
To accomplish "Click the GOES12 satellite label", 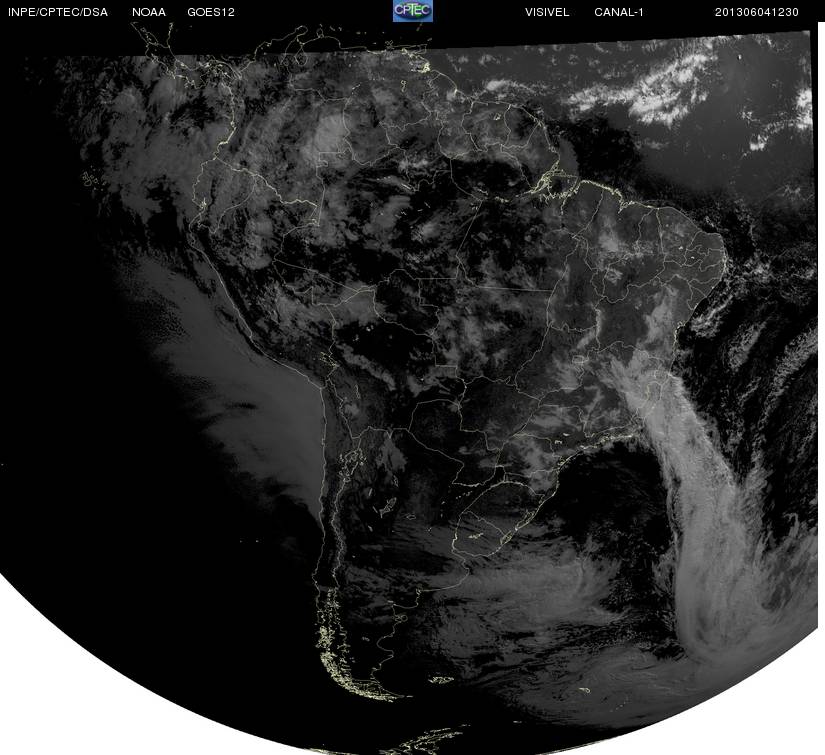I will click(211, 12).
